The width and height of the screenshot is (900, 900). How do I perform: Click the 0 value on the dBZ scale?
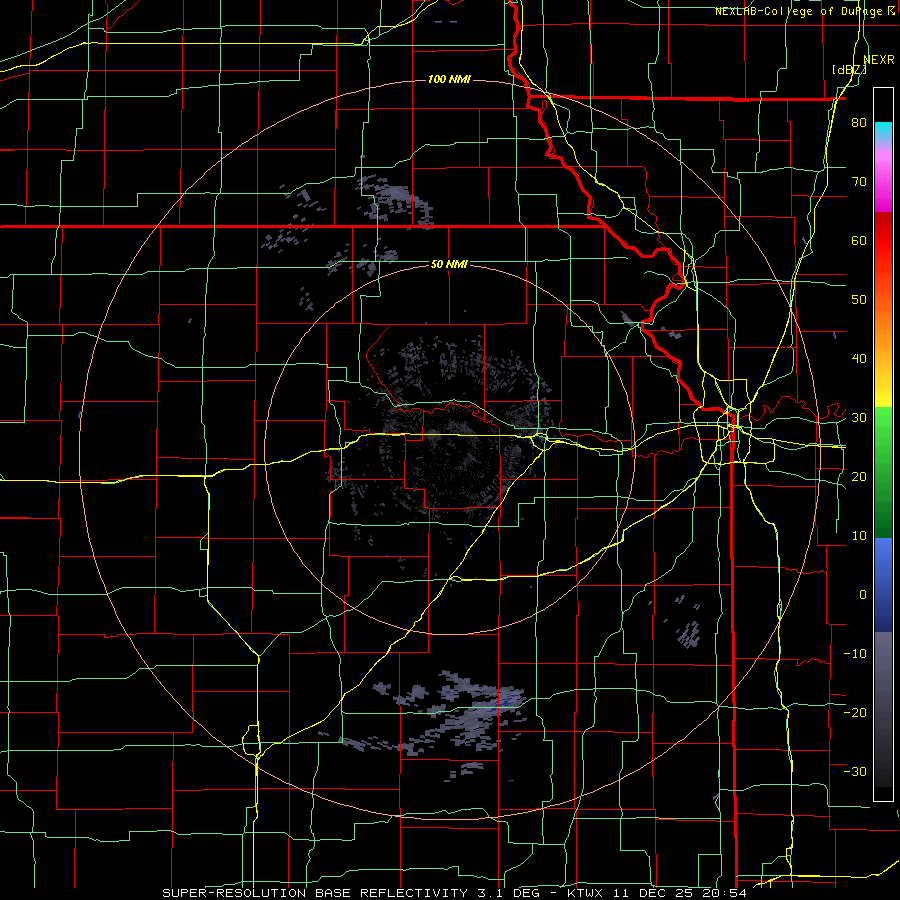[x=863, y=595]
